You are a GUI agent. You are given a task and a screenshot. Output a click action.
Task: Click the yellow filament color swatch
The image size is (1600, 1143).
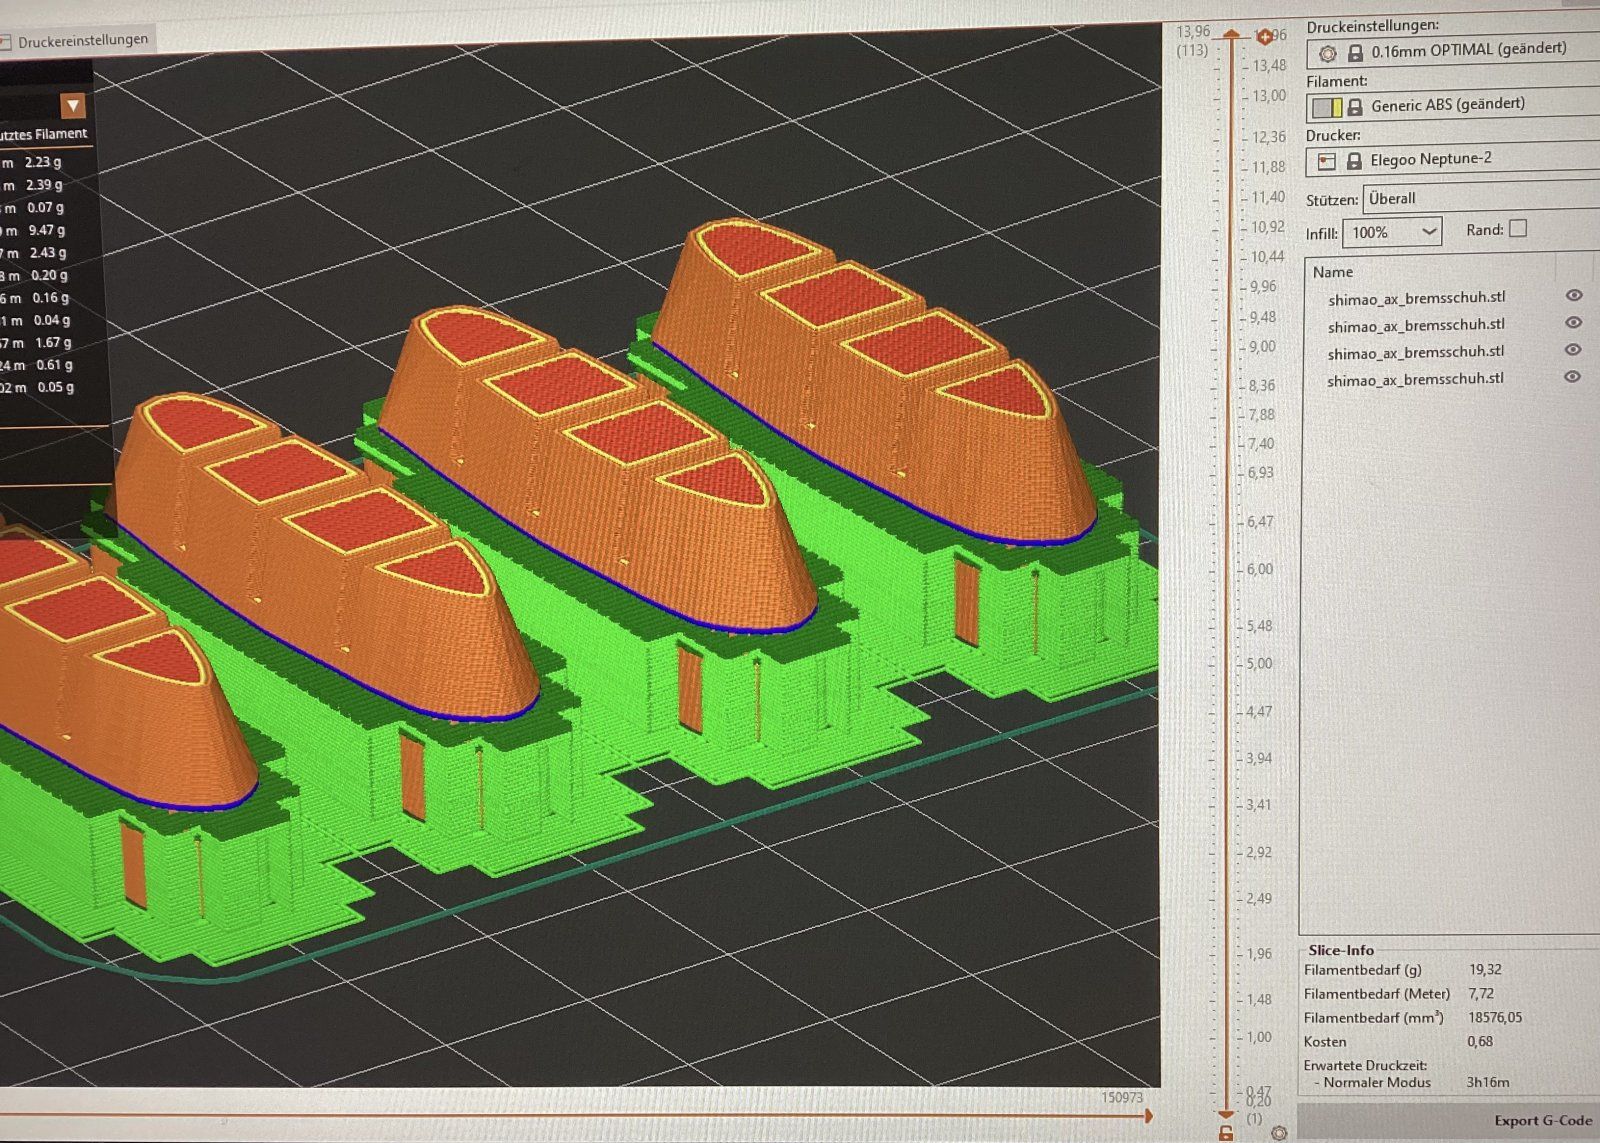(1327, 107)
